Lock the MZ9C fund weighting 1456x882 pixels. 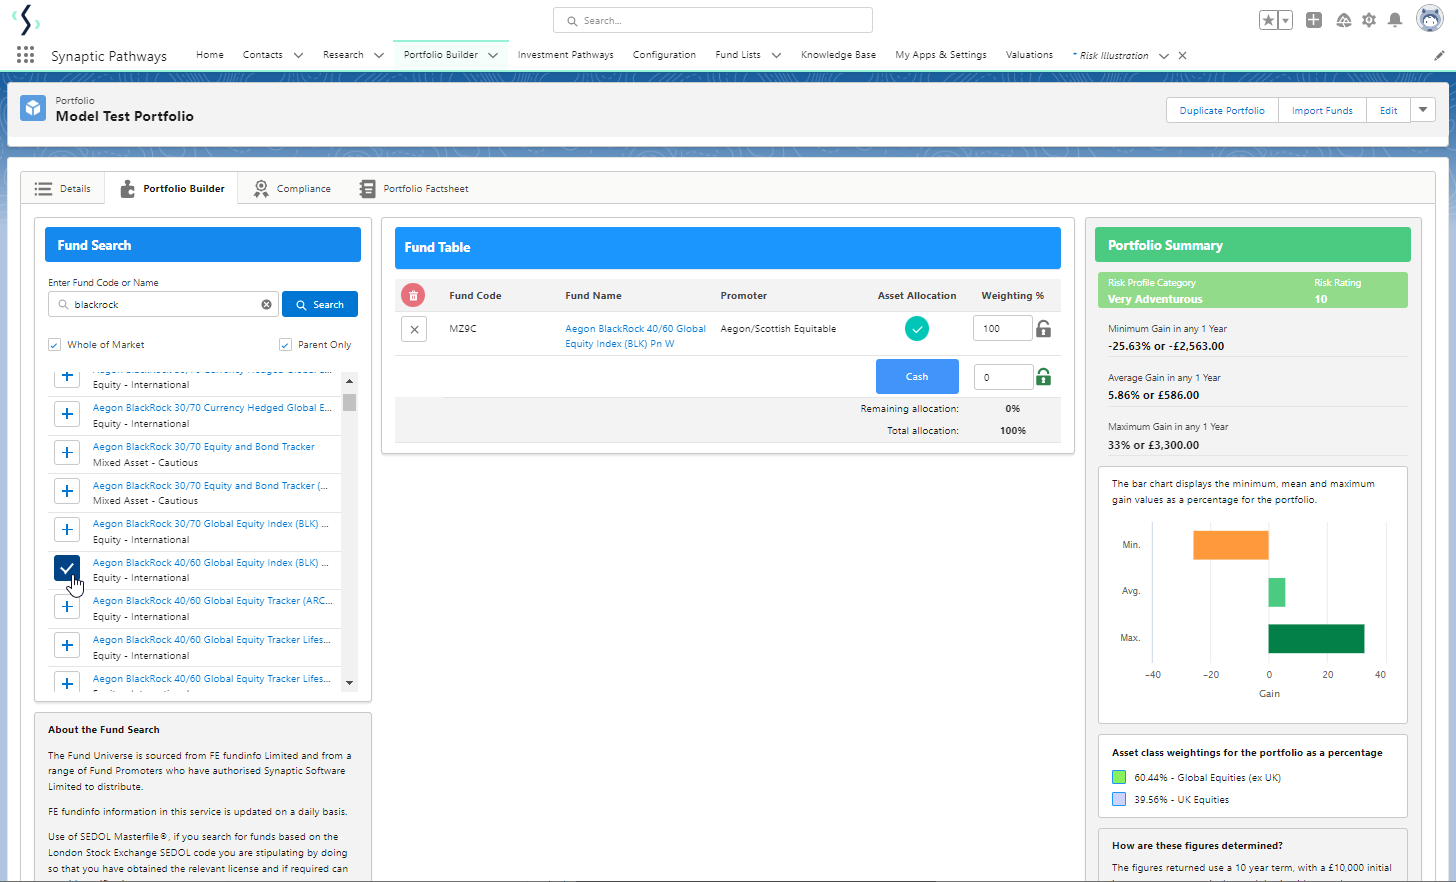point(1043,328)
